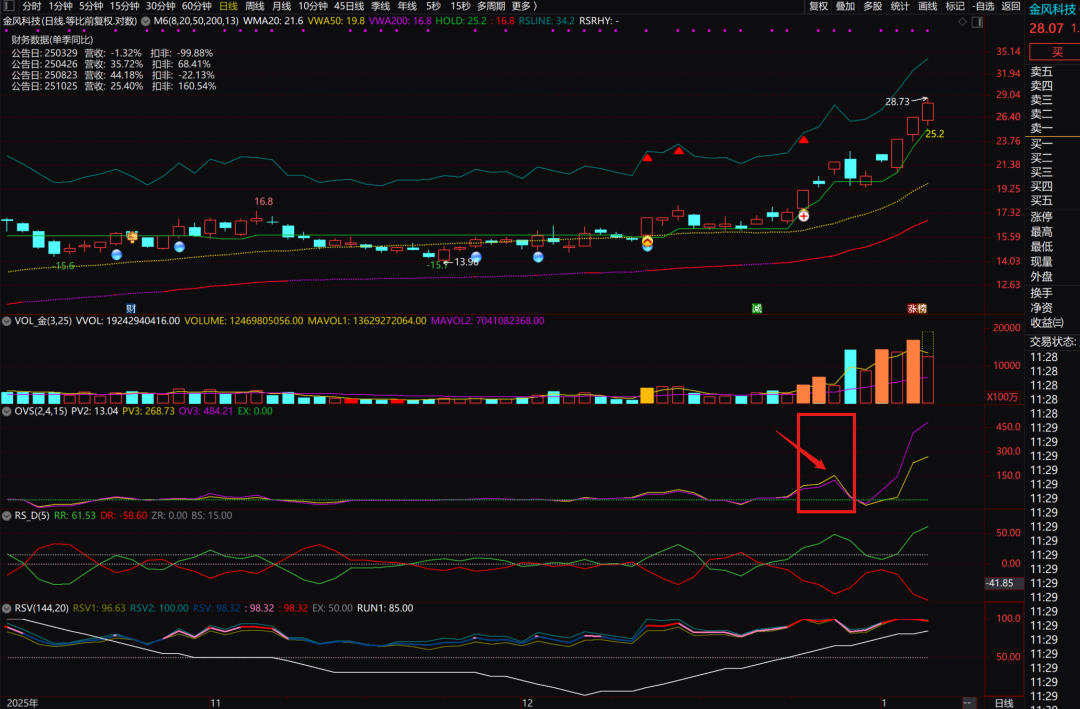Select the 周线 weekly period tab
This screenshot has width=1080, height=709.
tap(255, 6)
